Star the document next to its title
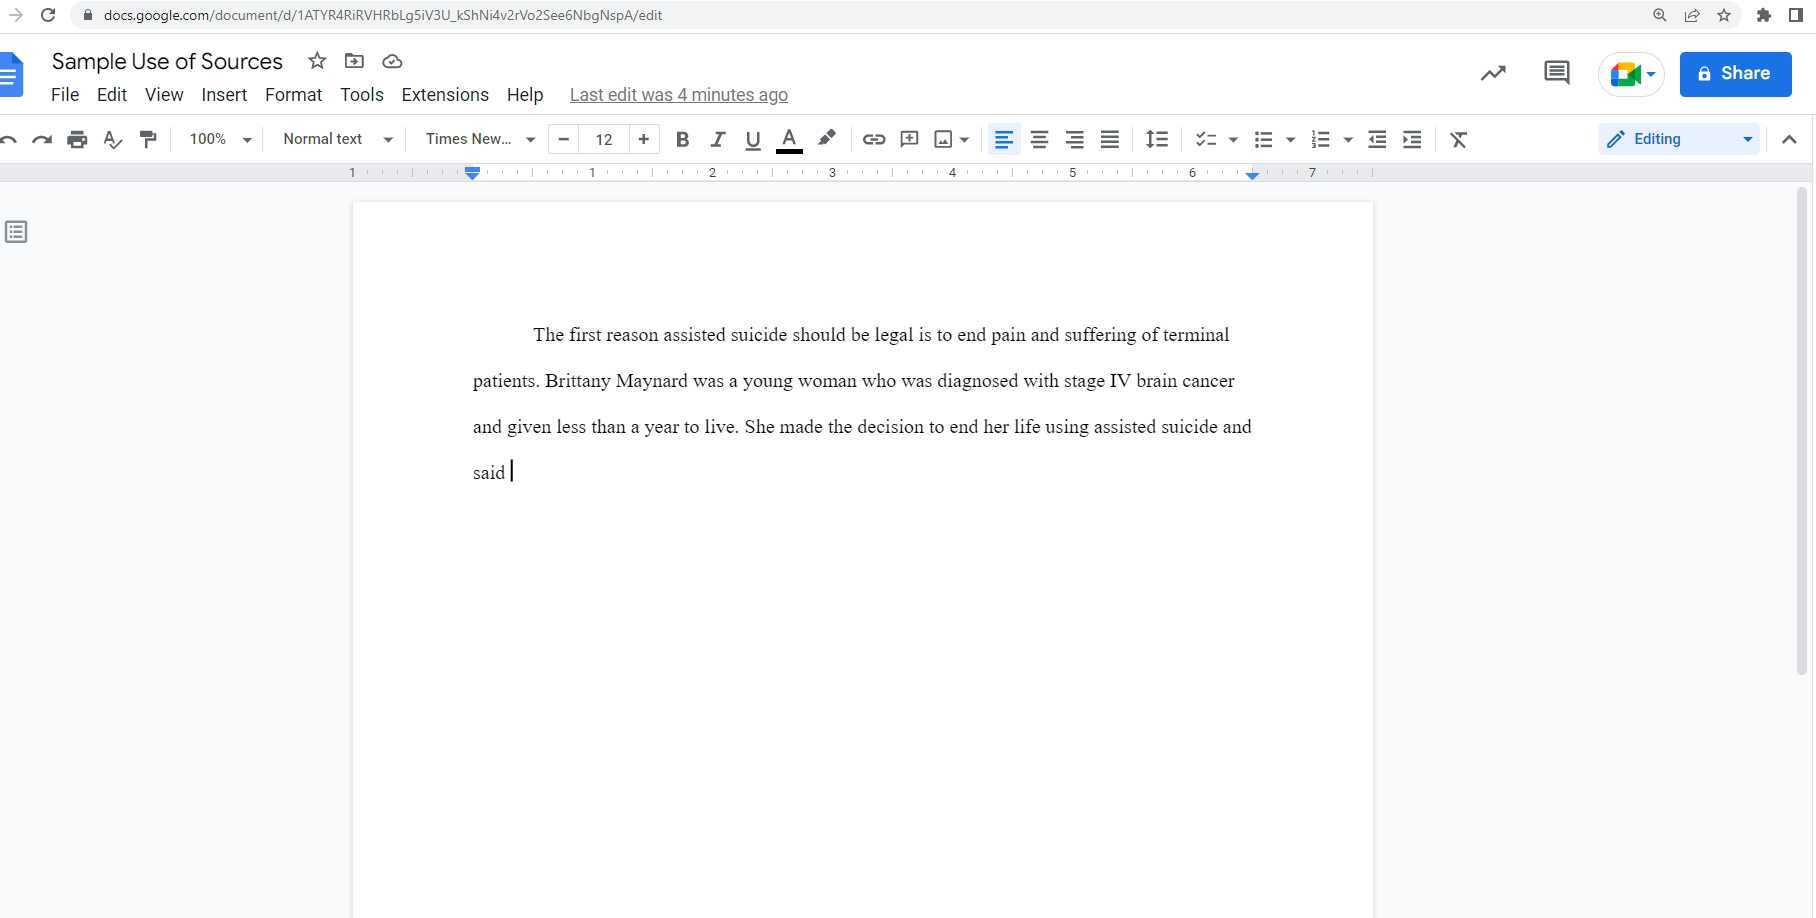Viewport: 1816px width, 918px height. click(x=317, y=61)
